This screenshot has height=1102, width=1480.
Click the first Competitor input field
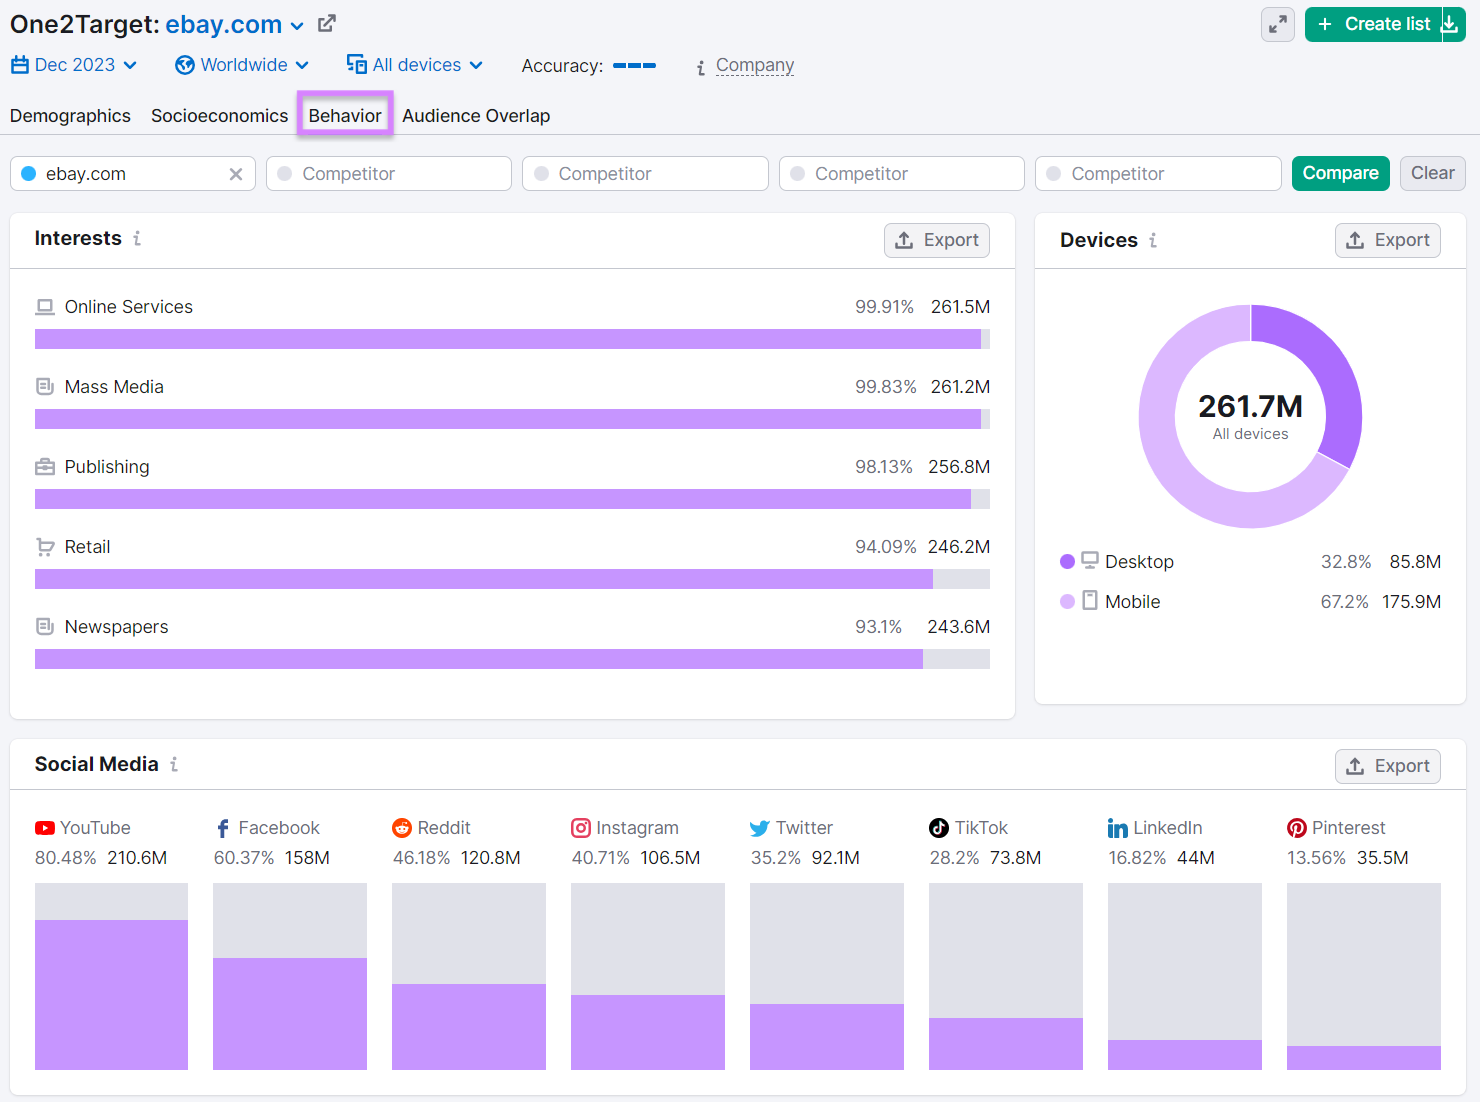[388, 173]
